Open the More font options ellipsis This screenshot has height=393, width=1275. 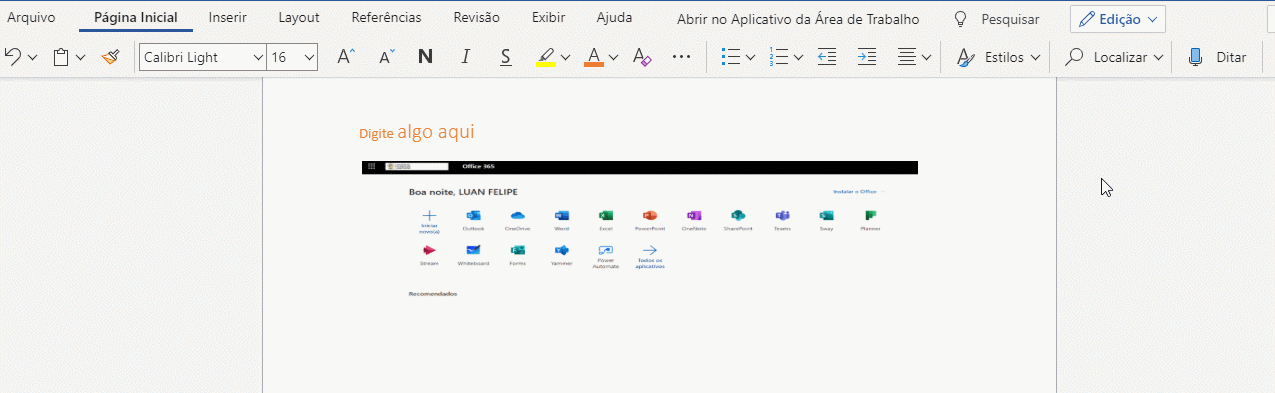(x=682, y=57)
